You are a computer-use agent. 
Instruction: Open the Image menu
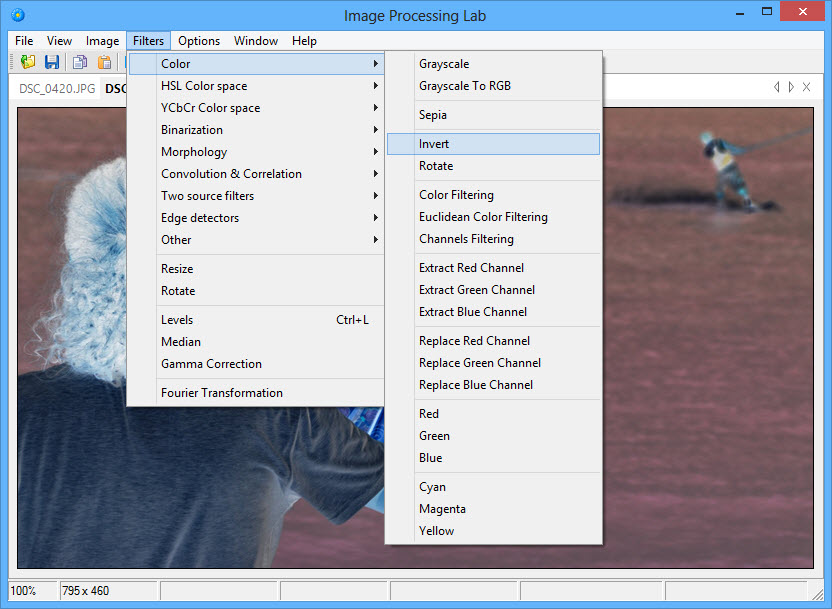pos(102,41)
